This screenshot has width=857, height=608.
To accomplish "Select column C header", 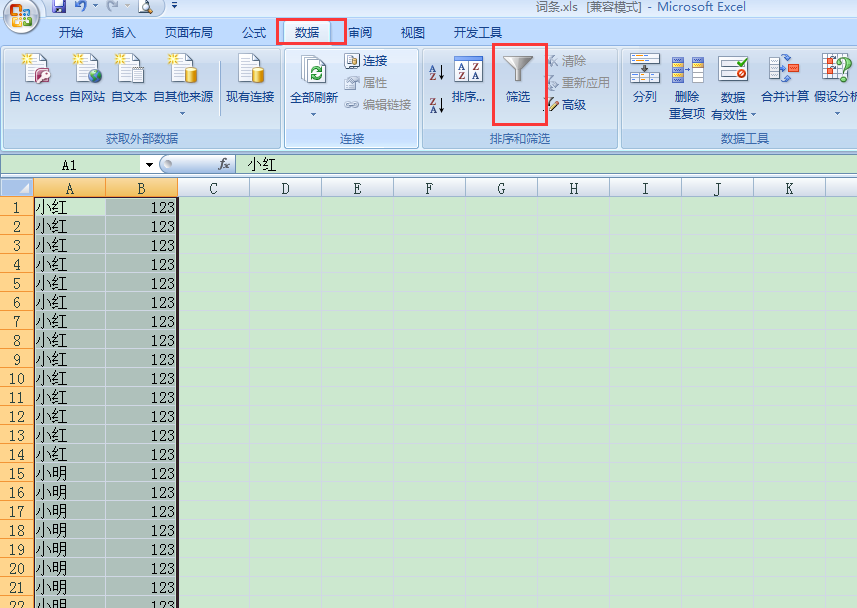I will [214, 189].
